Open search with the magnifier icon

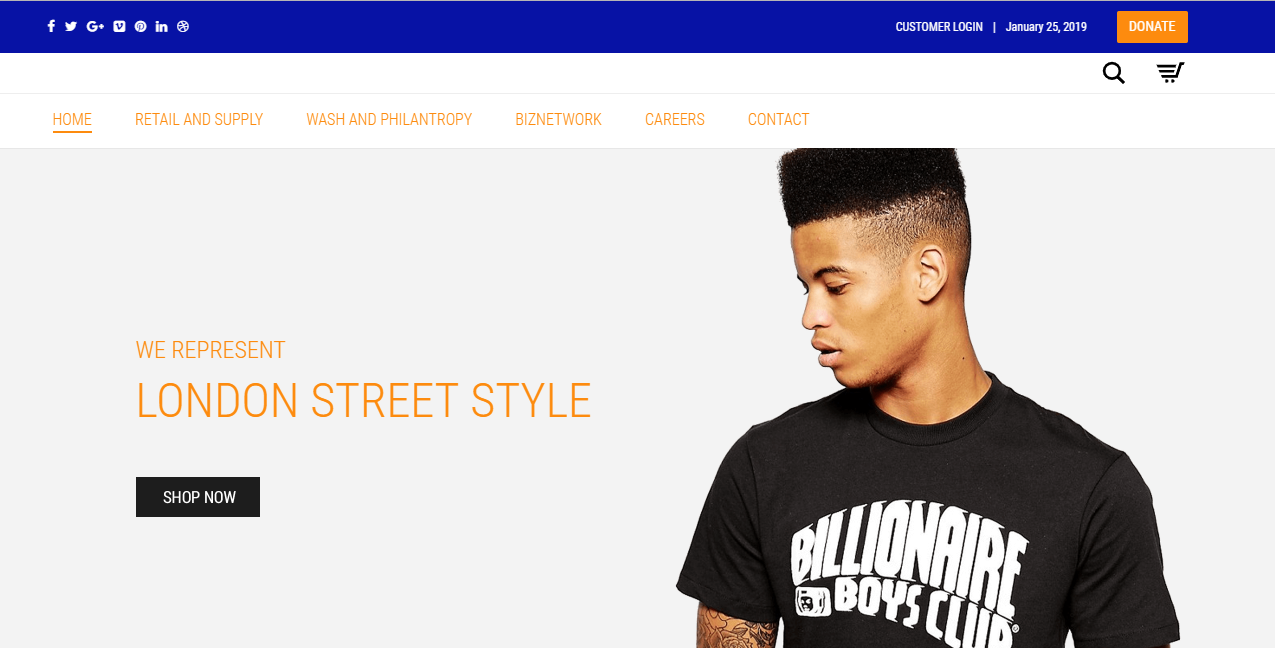click(x=1113, y=73)
